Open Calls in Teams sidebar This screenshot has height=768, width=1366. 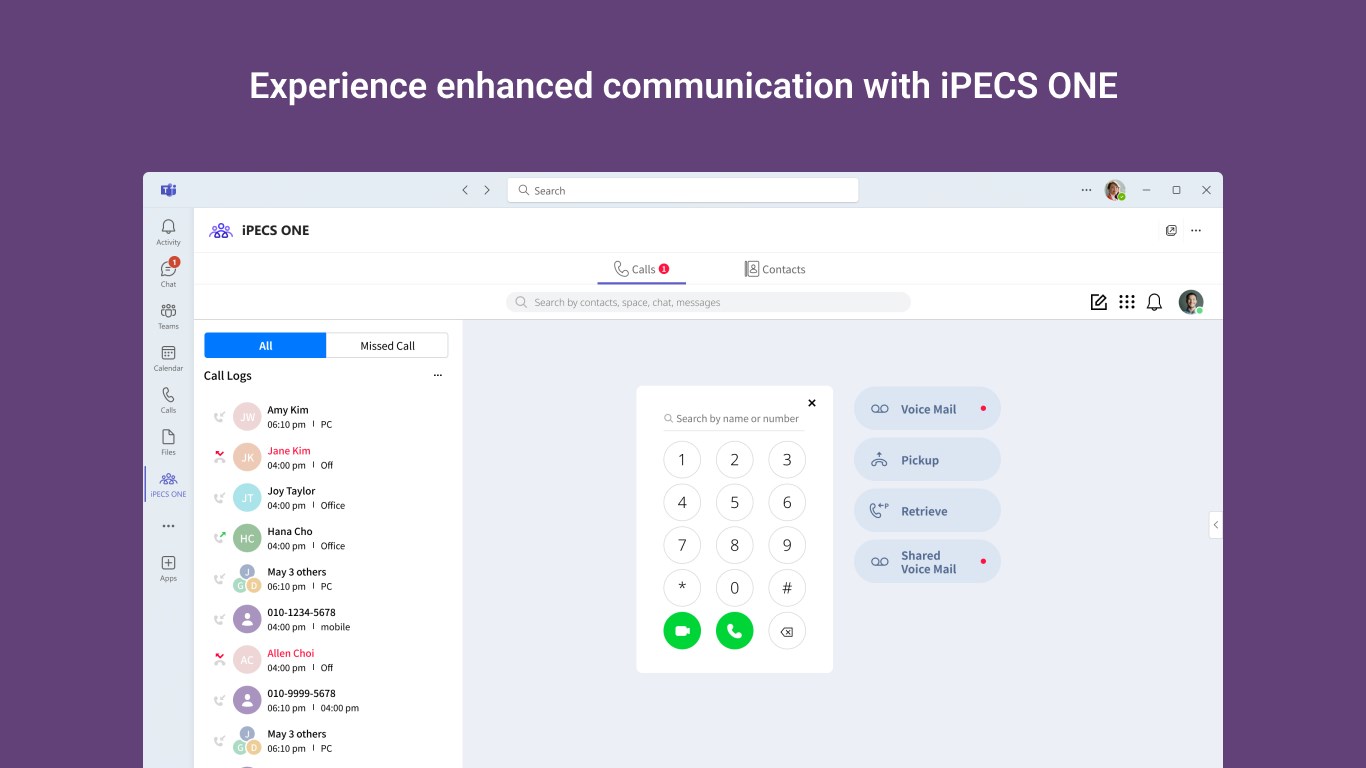click(168, 400)
